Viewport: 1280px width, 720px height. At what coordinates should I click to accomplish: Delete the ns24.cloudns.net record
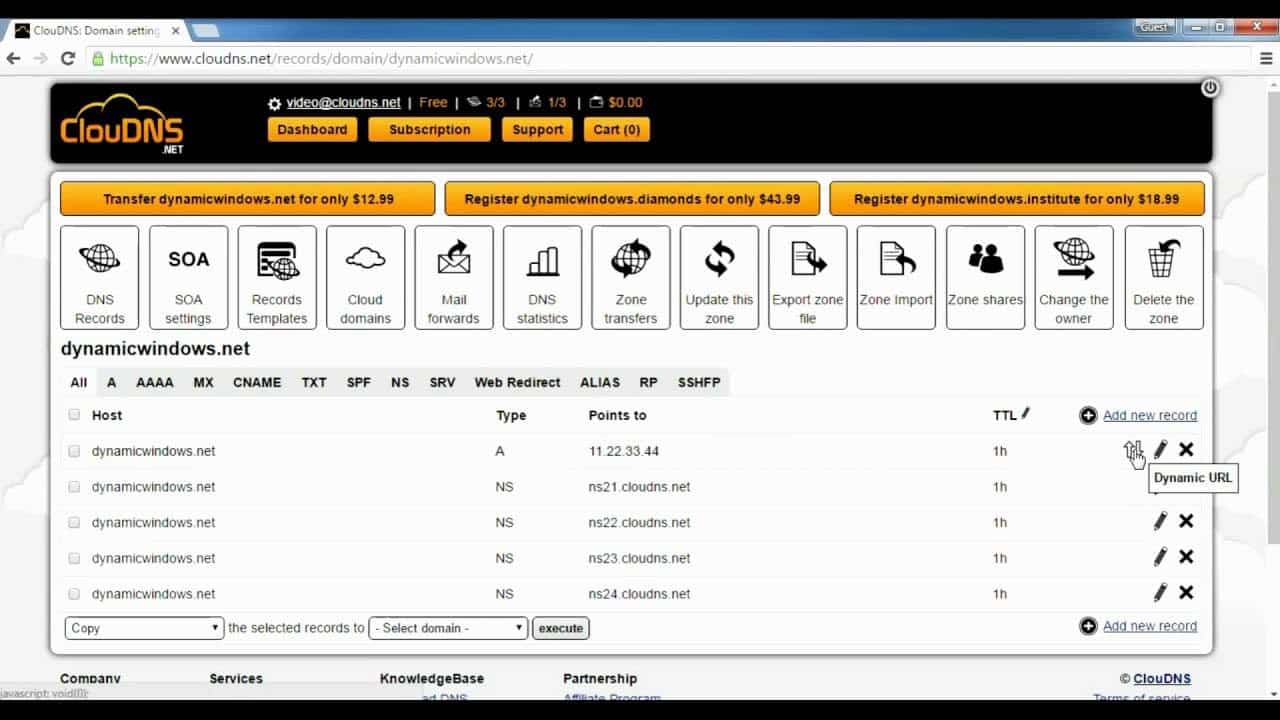coord(1186,593)
